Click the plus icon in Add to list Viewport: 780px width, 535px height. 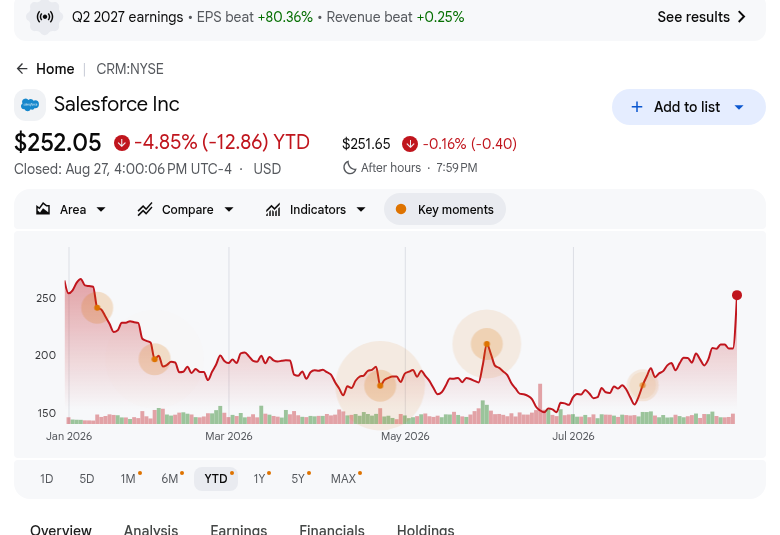[637, 107]
